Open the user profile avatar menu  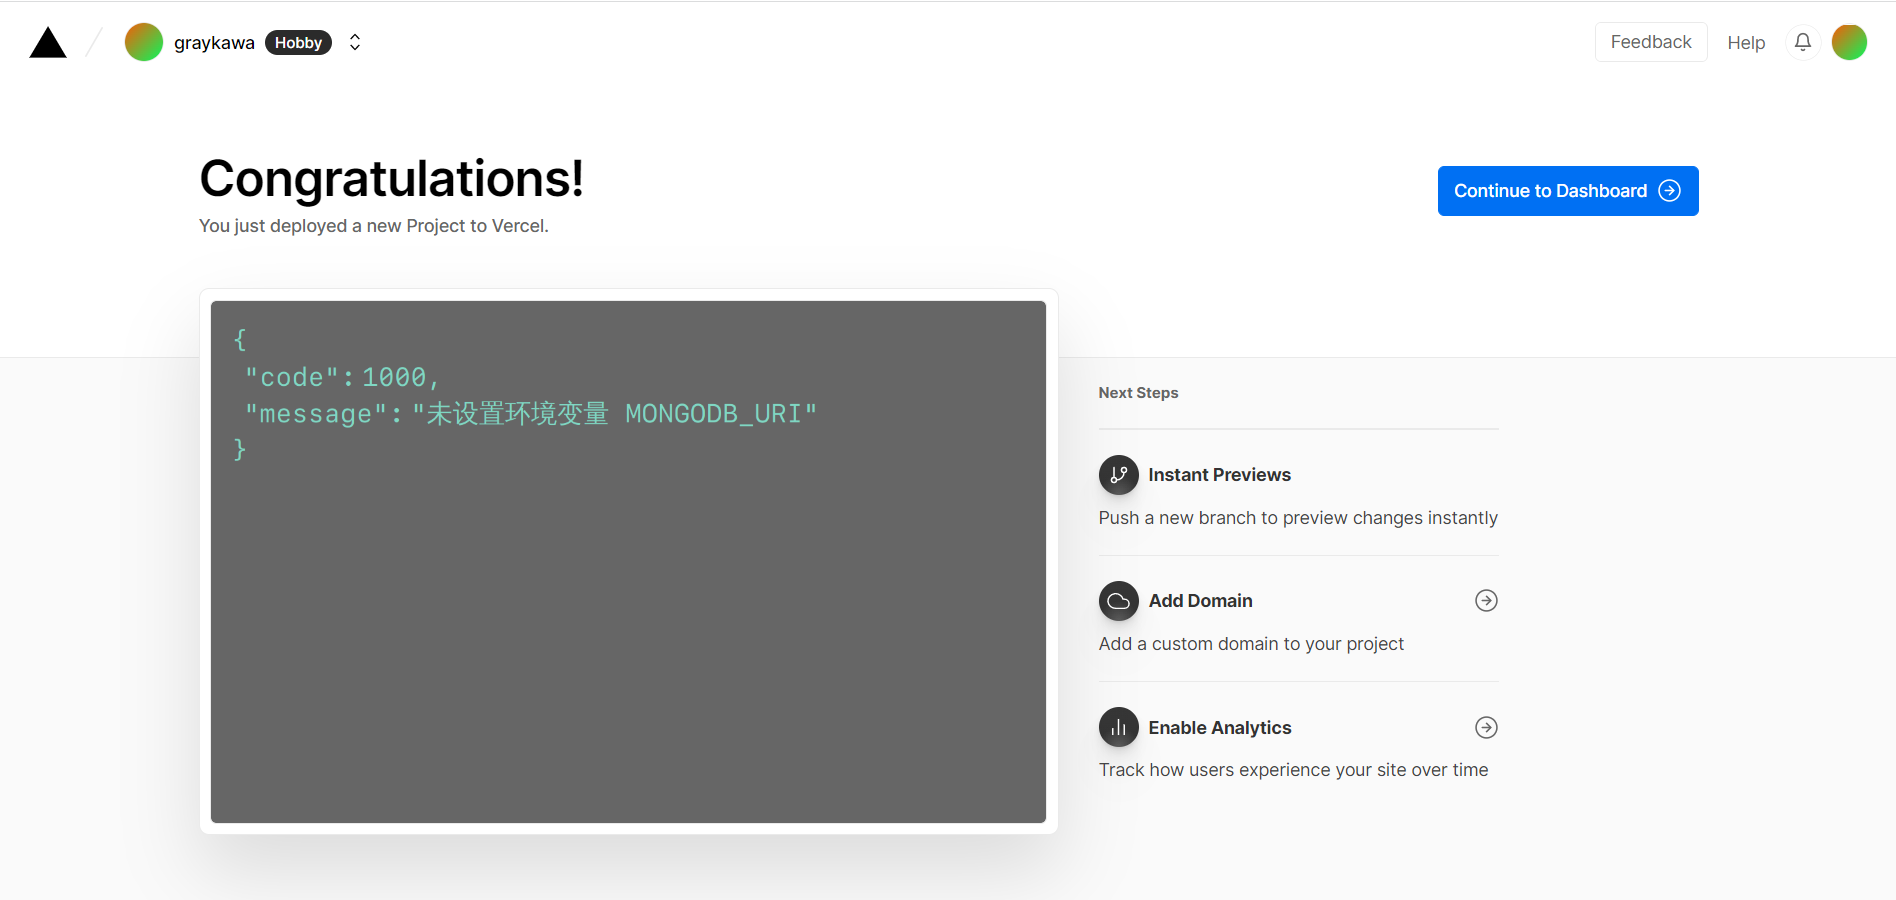coord(1849,42)
